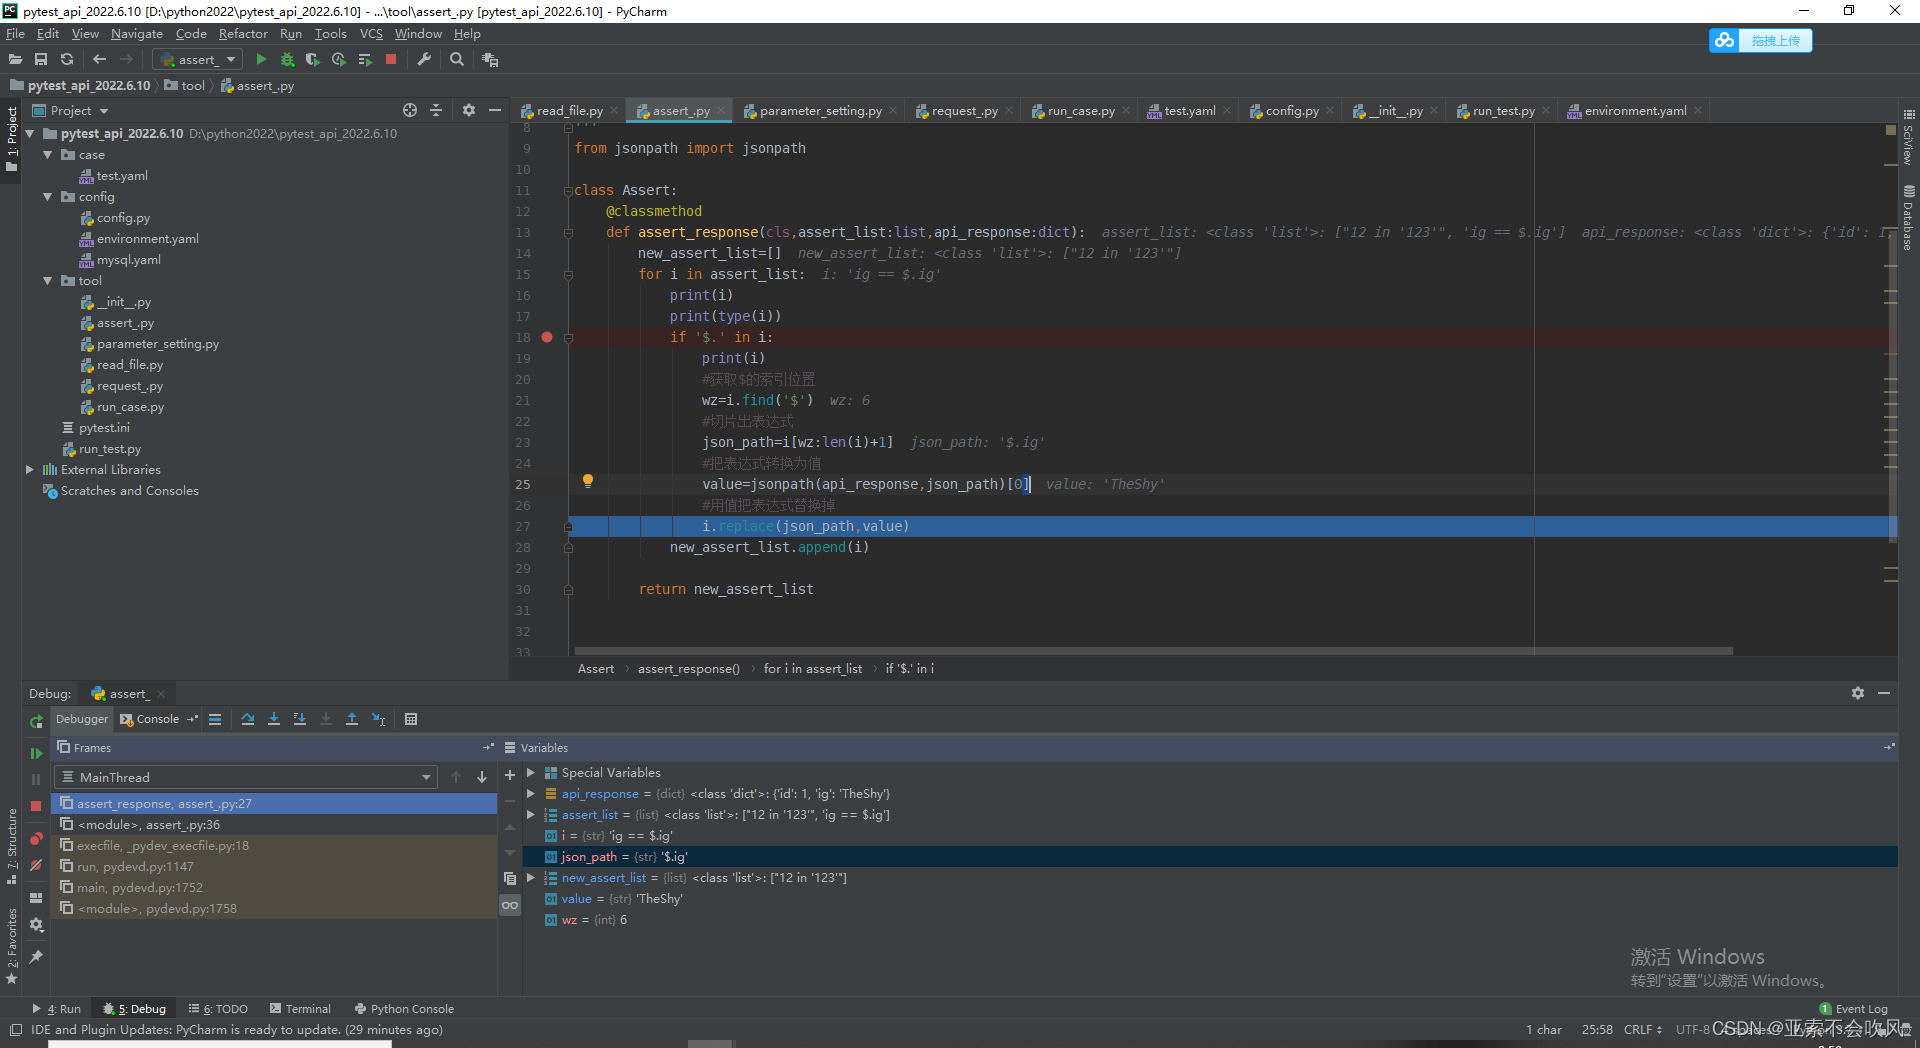Image resolution: width=1920 pixels, height=1048 pixels.
Task: Synchronize files with the refresh icon
Action: click(67, 60)
